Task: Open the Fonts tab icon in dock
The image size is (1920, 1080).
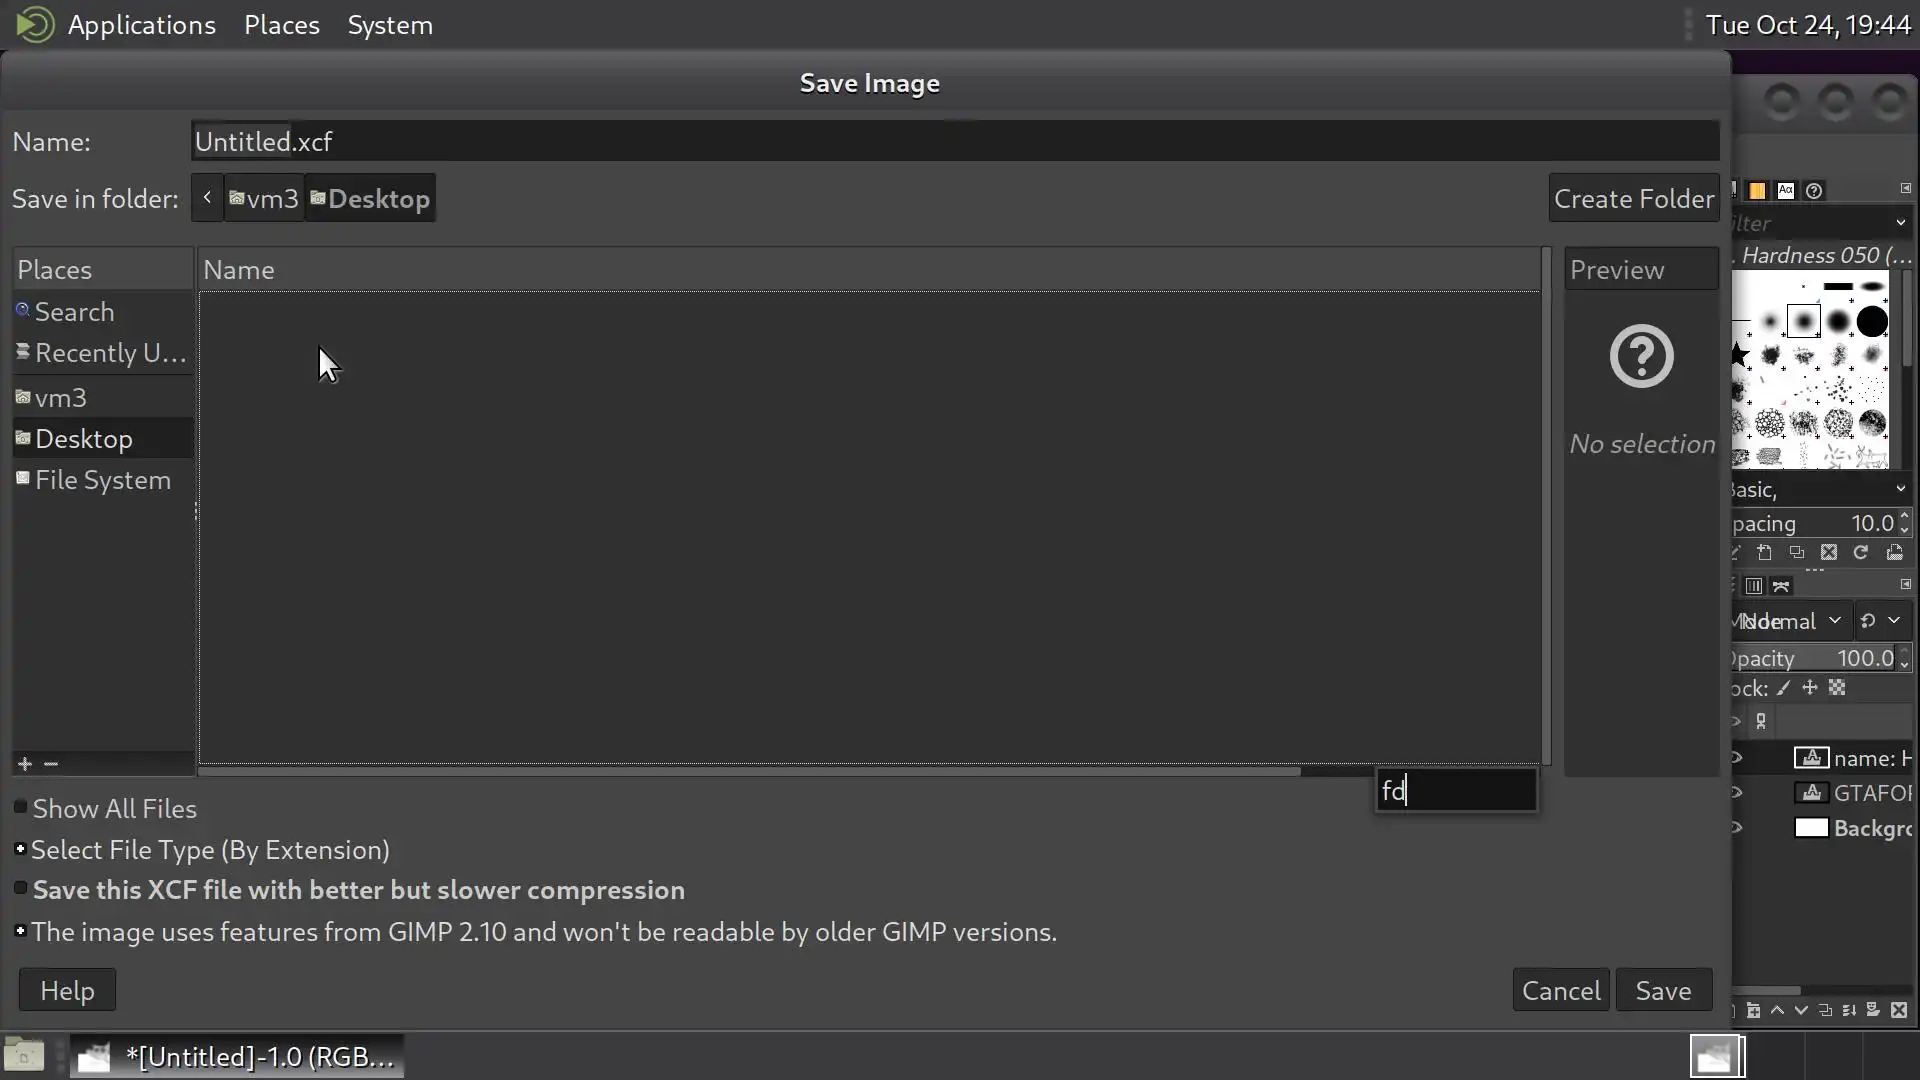Action: coord(1786,191)
